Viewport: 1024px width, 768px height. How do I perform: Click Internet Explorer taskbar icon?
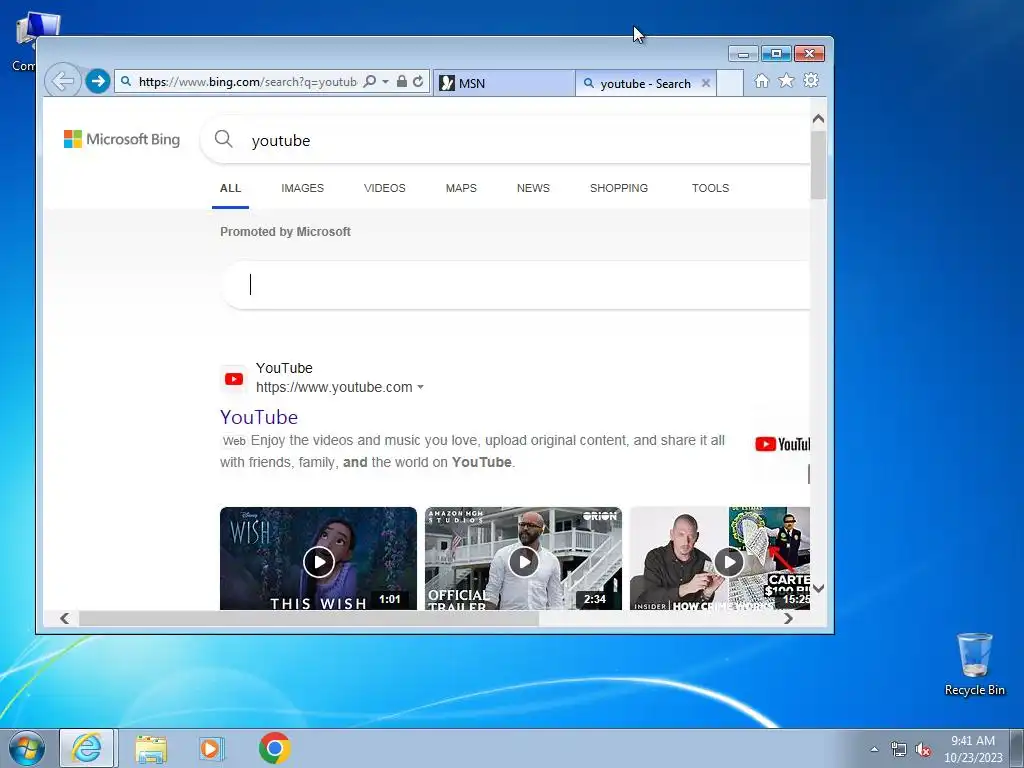click(87, 748)
